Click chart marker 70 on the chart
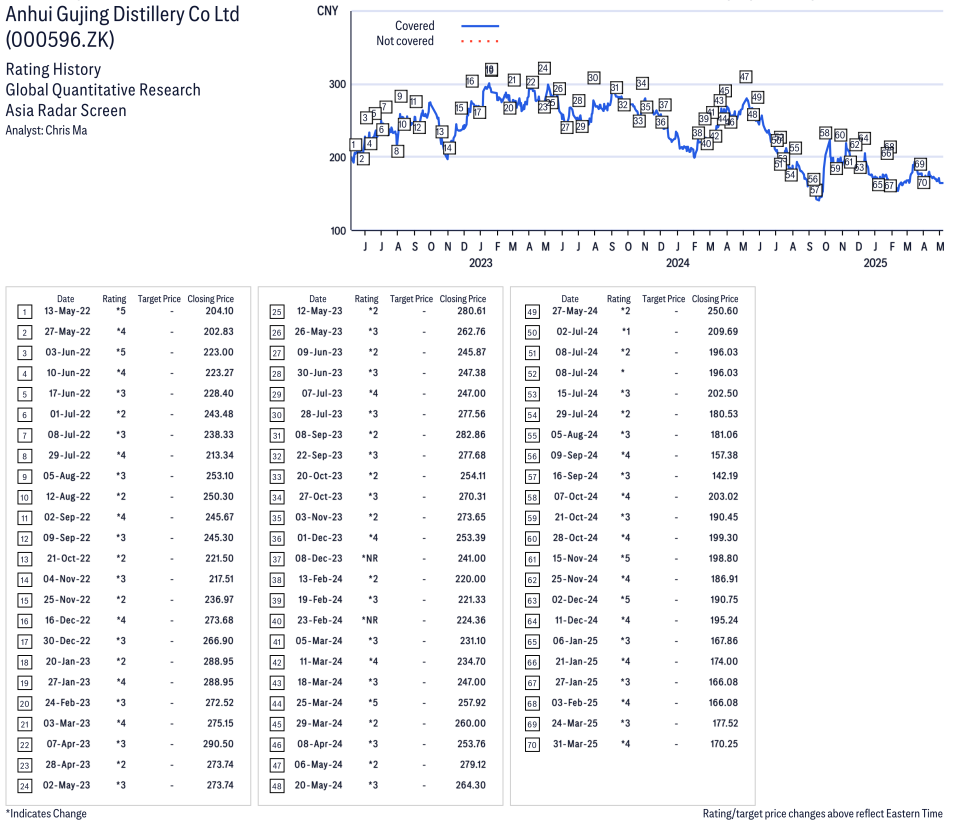This screenshot has width=954, height=820. tap(923, 182)
